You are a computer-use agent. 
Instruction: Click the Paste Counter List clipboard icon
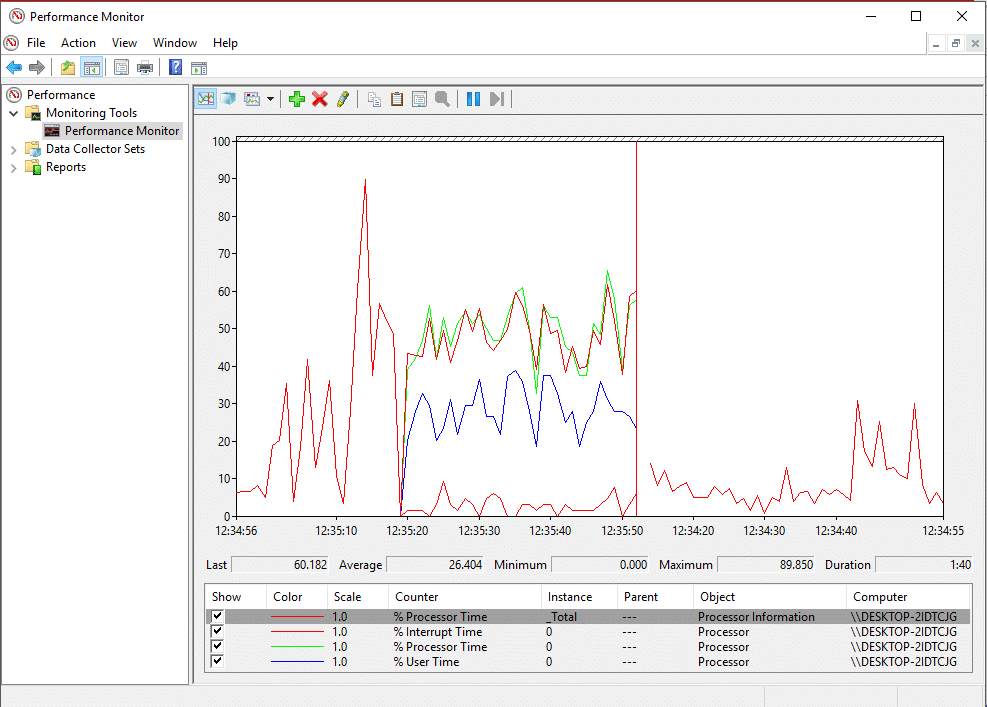coord(397,99)
